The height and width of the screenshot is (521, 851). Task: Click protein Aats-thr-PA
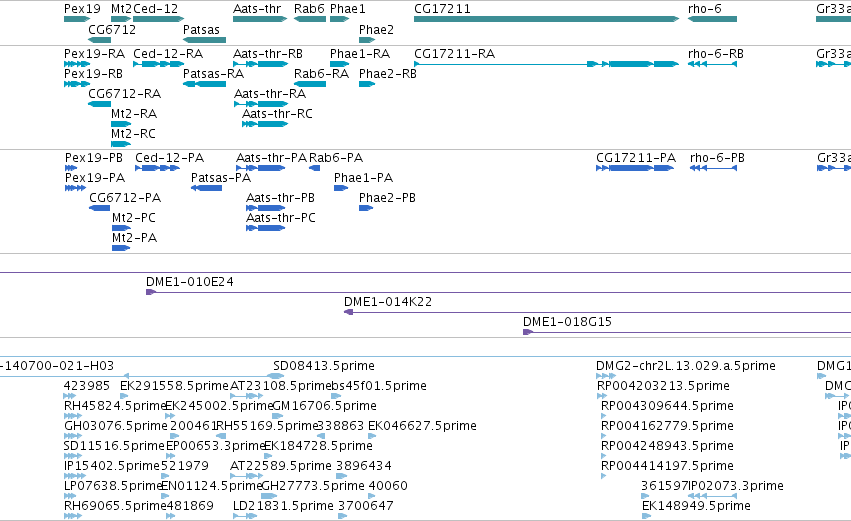coord(272,158)
